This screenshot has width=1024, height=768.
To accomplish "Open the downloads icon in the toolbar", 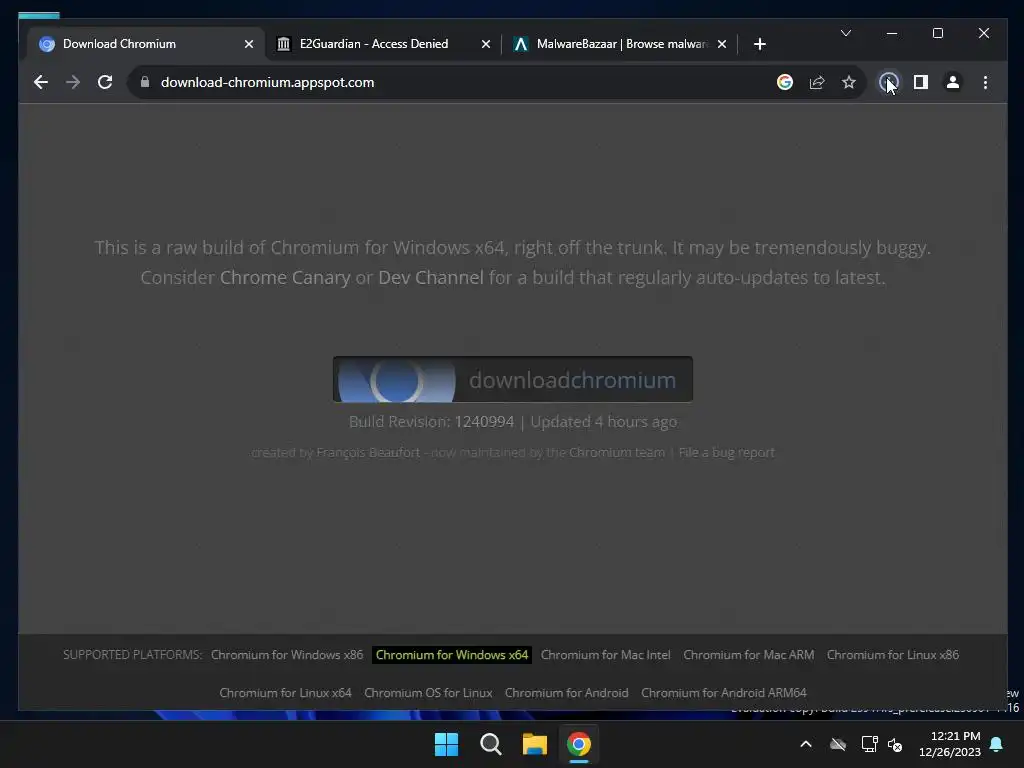I will coord(888,82).
